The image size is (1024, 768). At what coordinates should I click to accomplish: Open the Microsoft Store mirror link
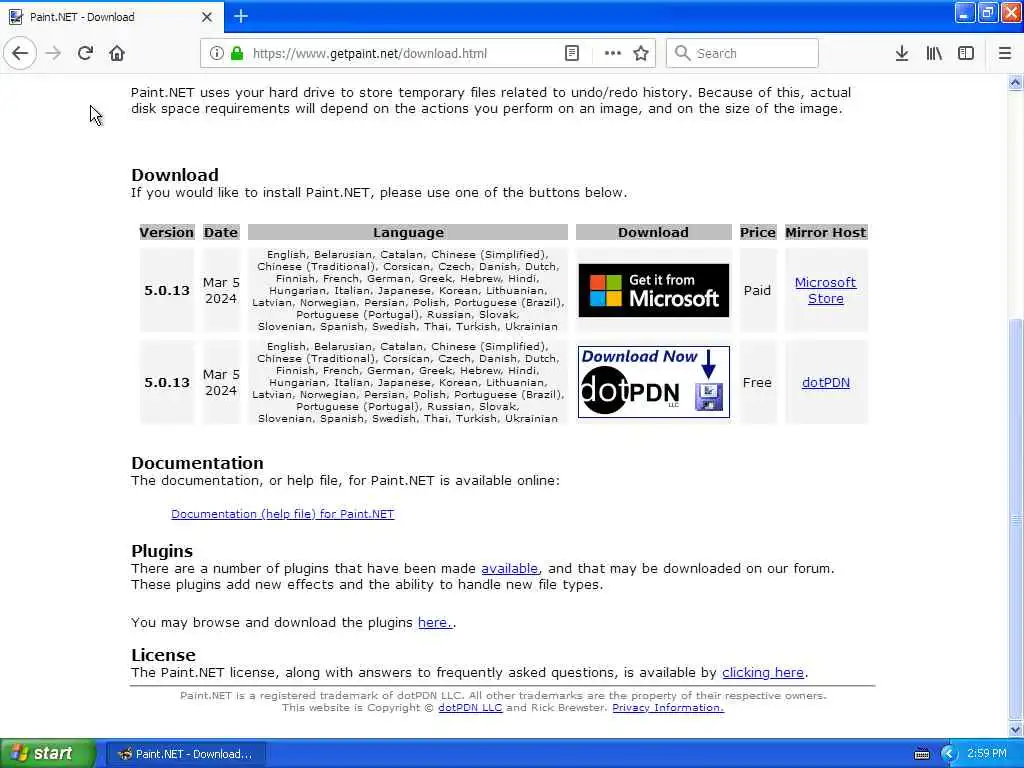click(825, 290)
